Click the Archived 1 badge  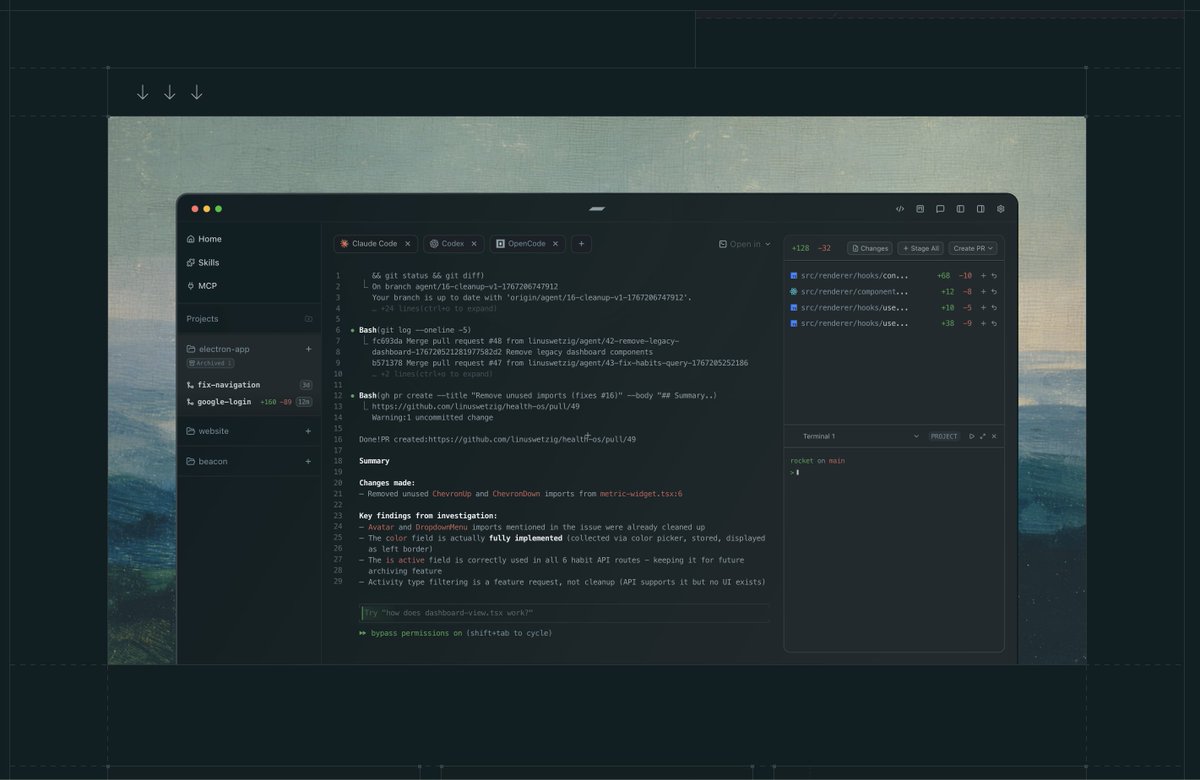[210, 363]
